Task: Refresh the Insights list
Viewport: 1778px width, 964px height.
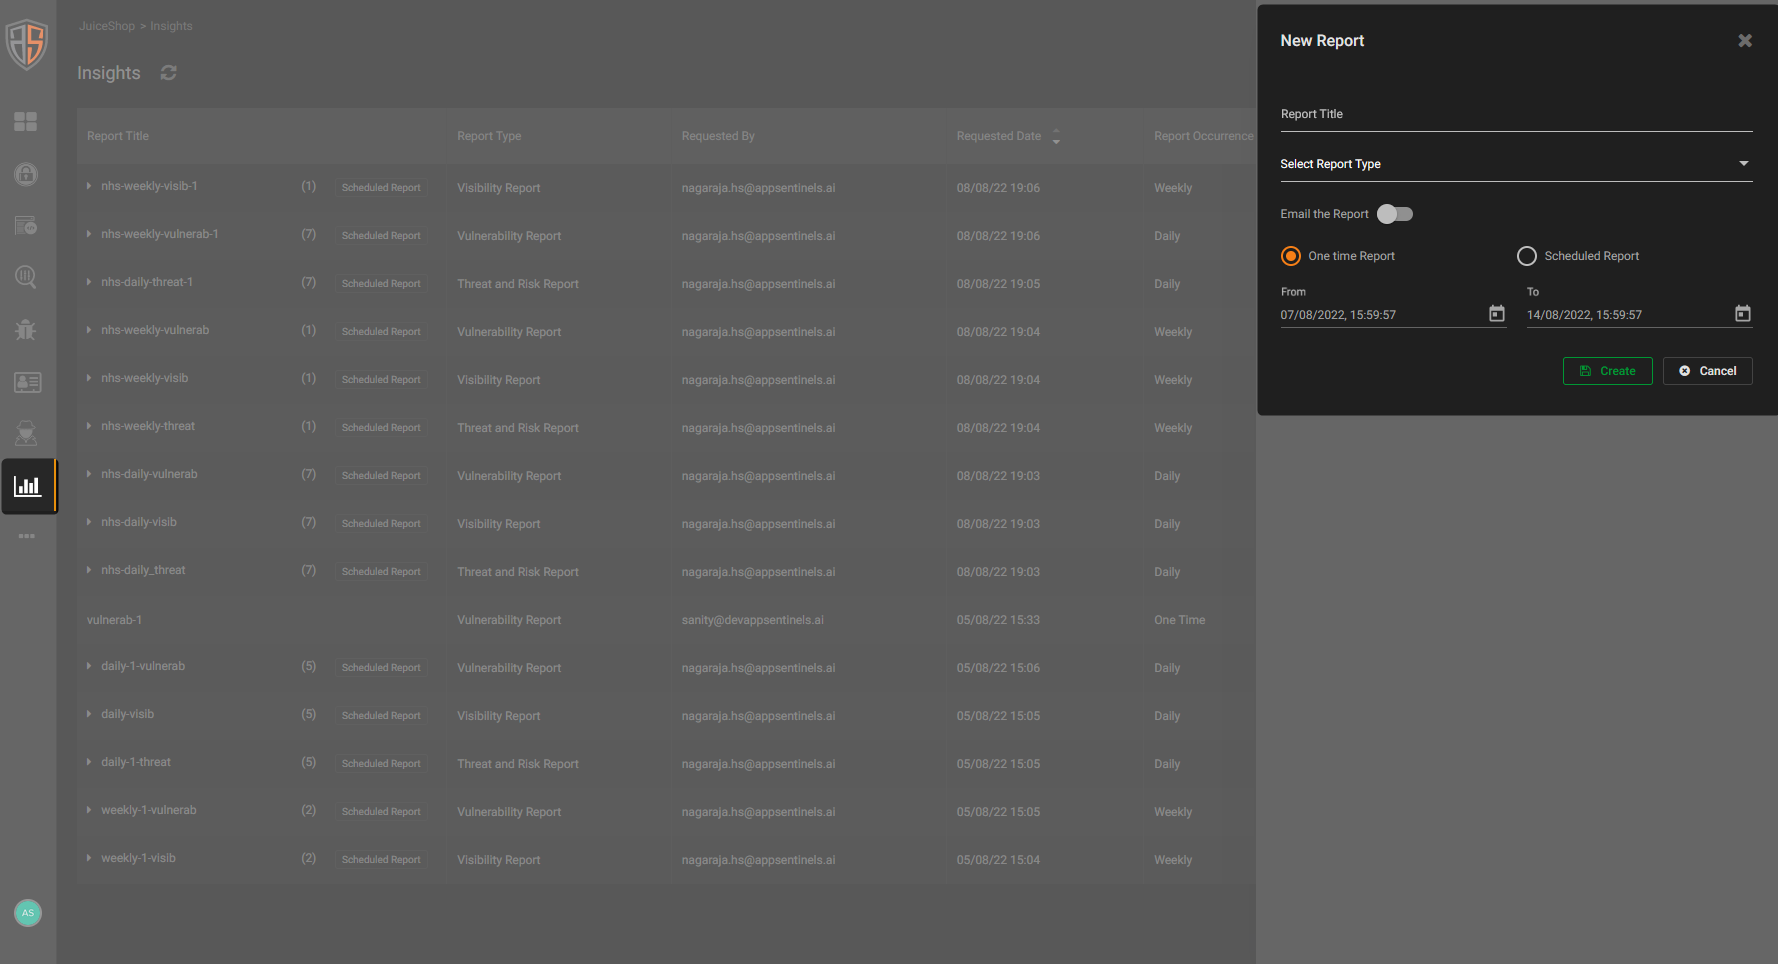Action: [169, 73]
